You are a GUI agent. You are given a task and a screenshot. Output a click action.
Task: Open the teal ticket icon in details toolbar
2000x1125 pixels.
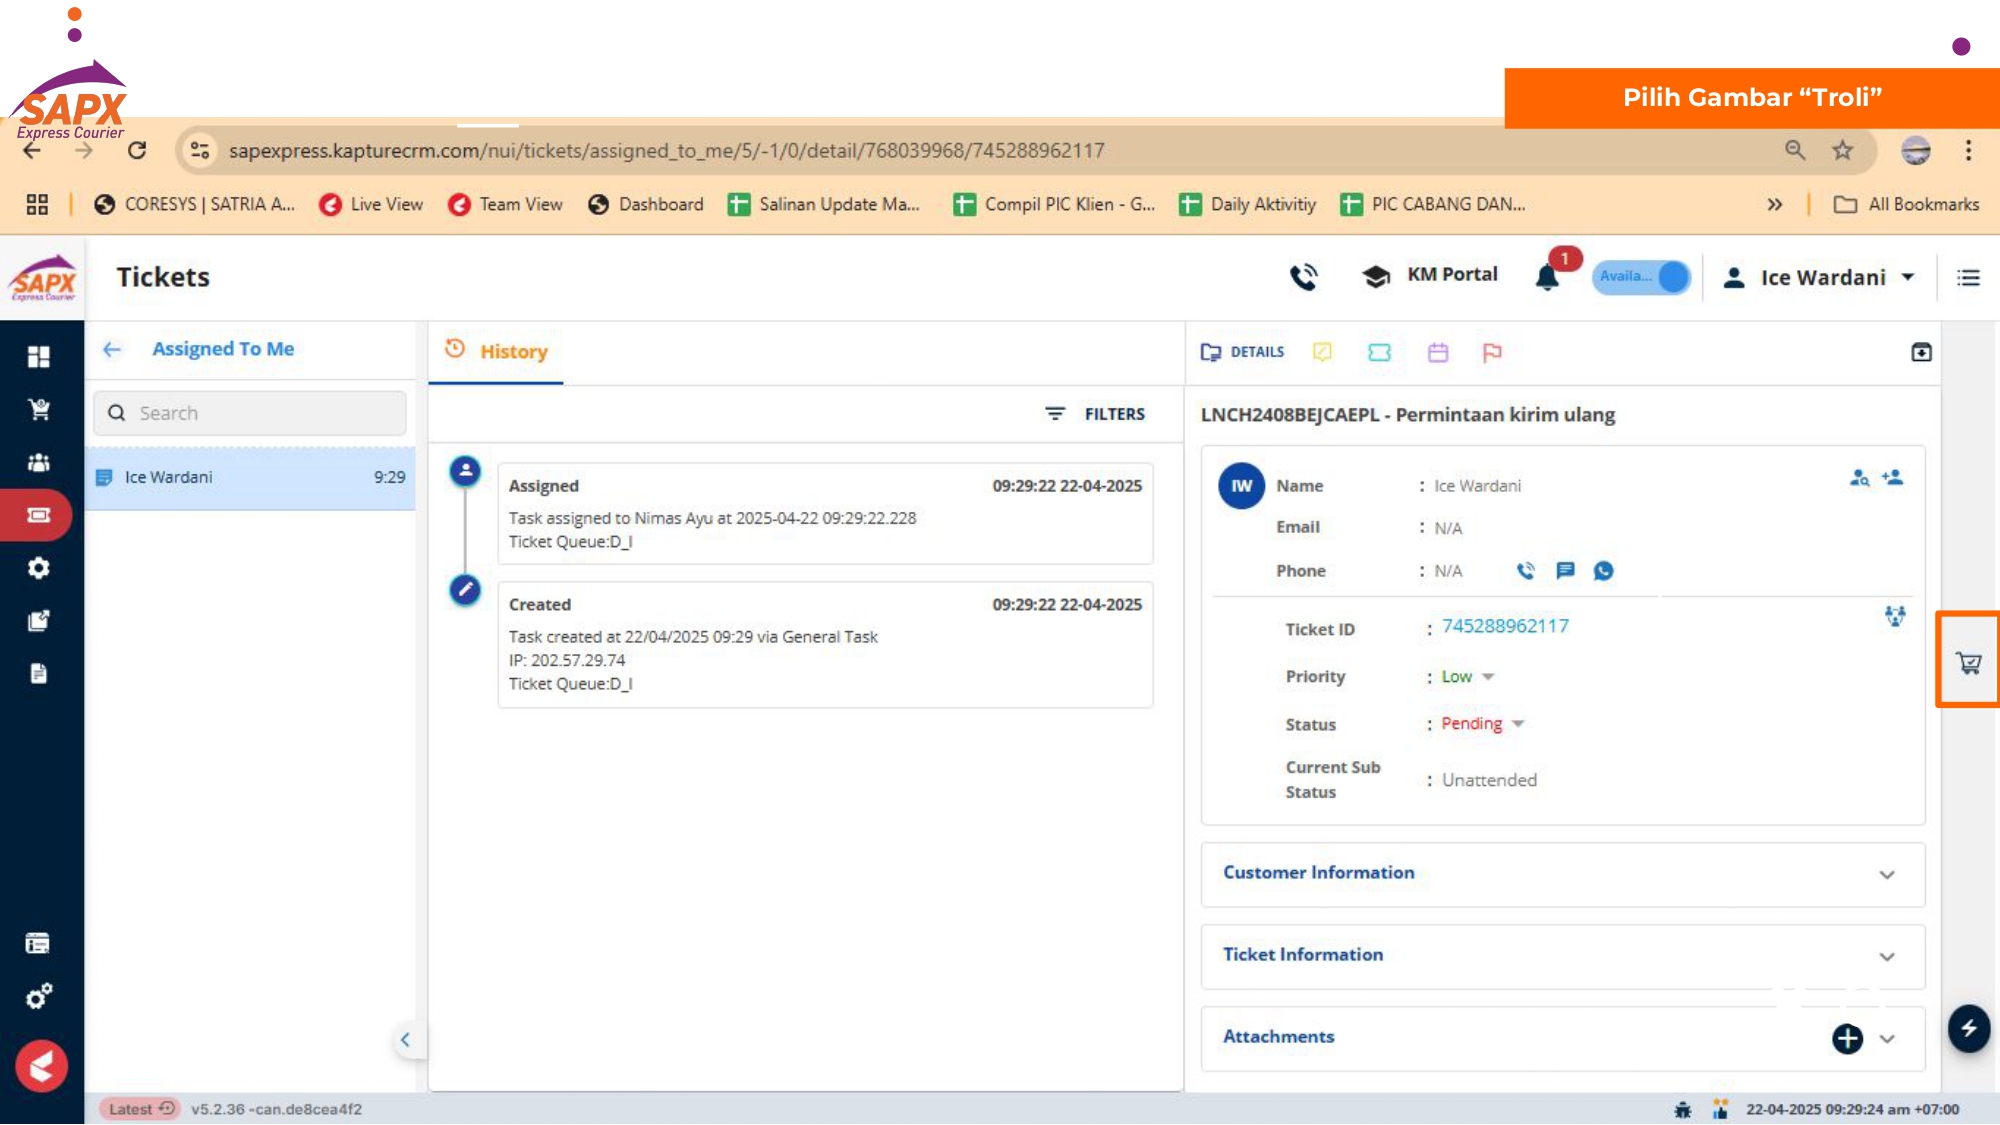1379,352
